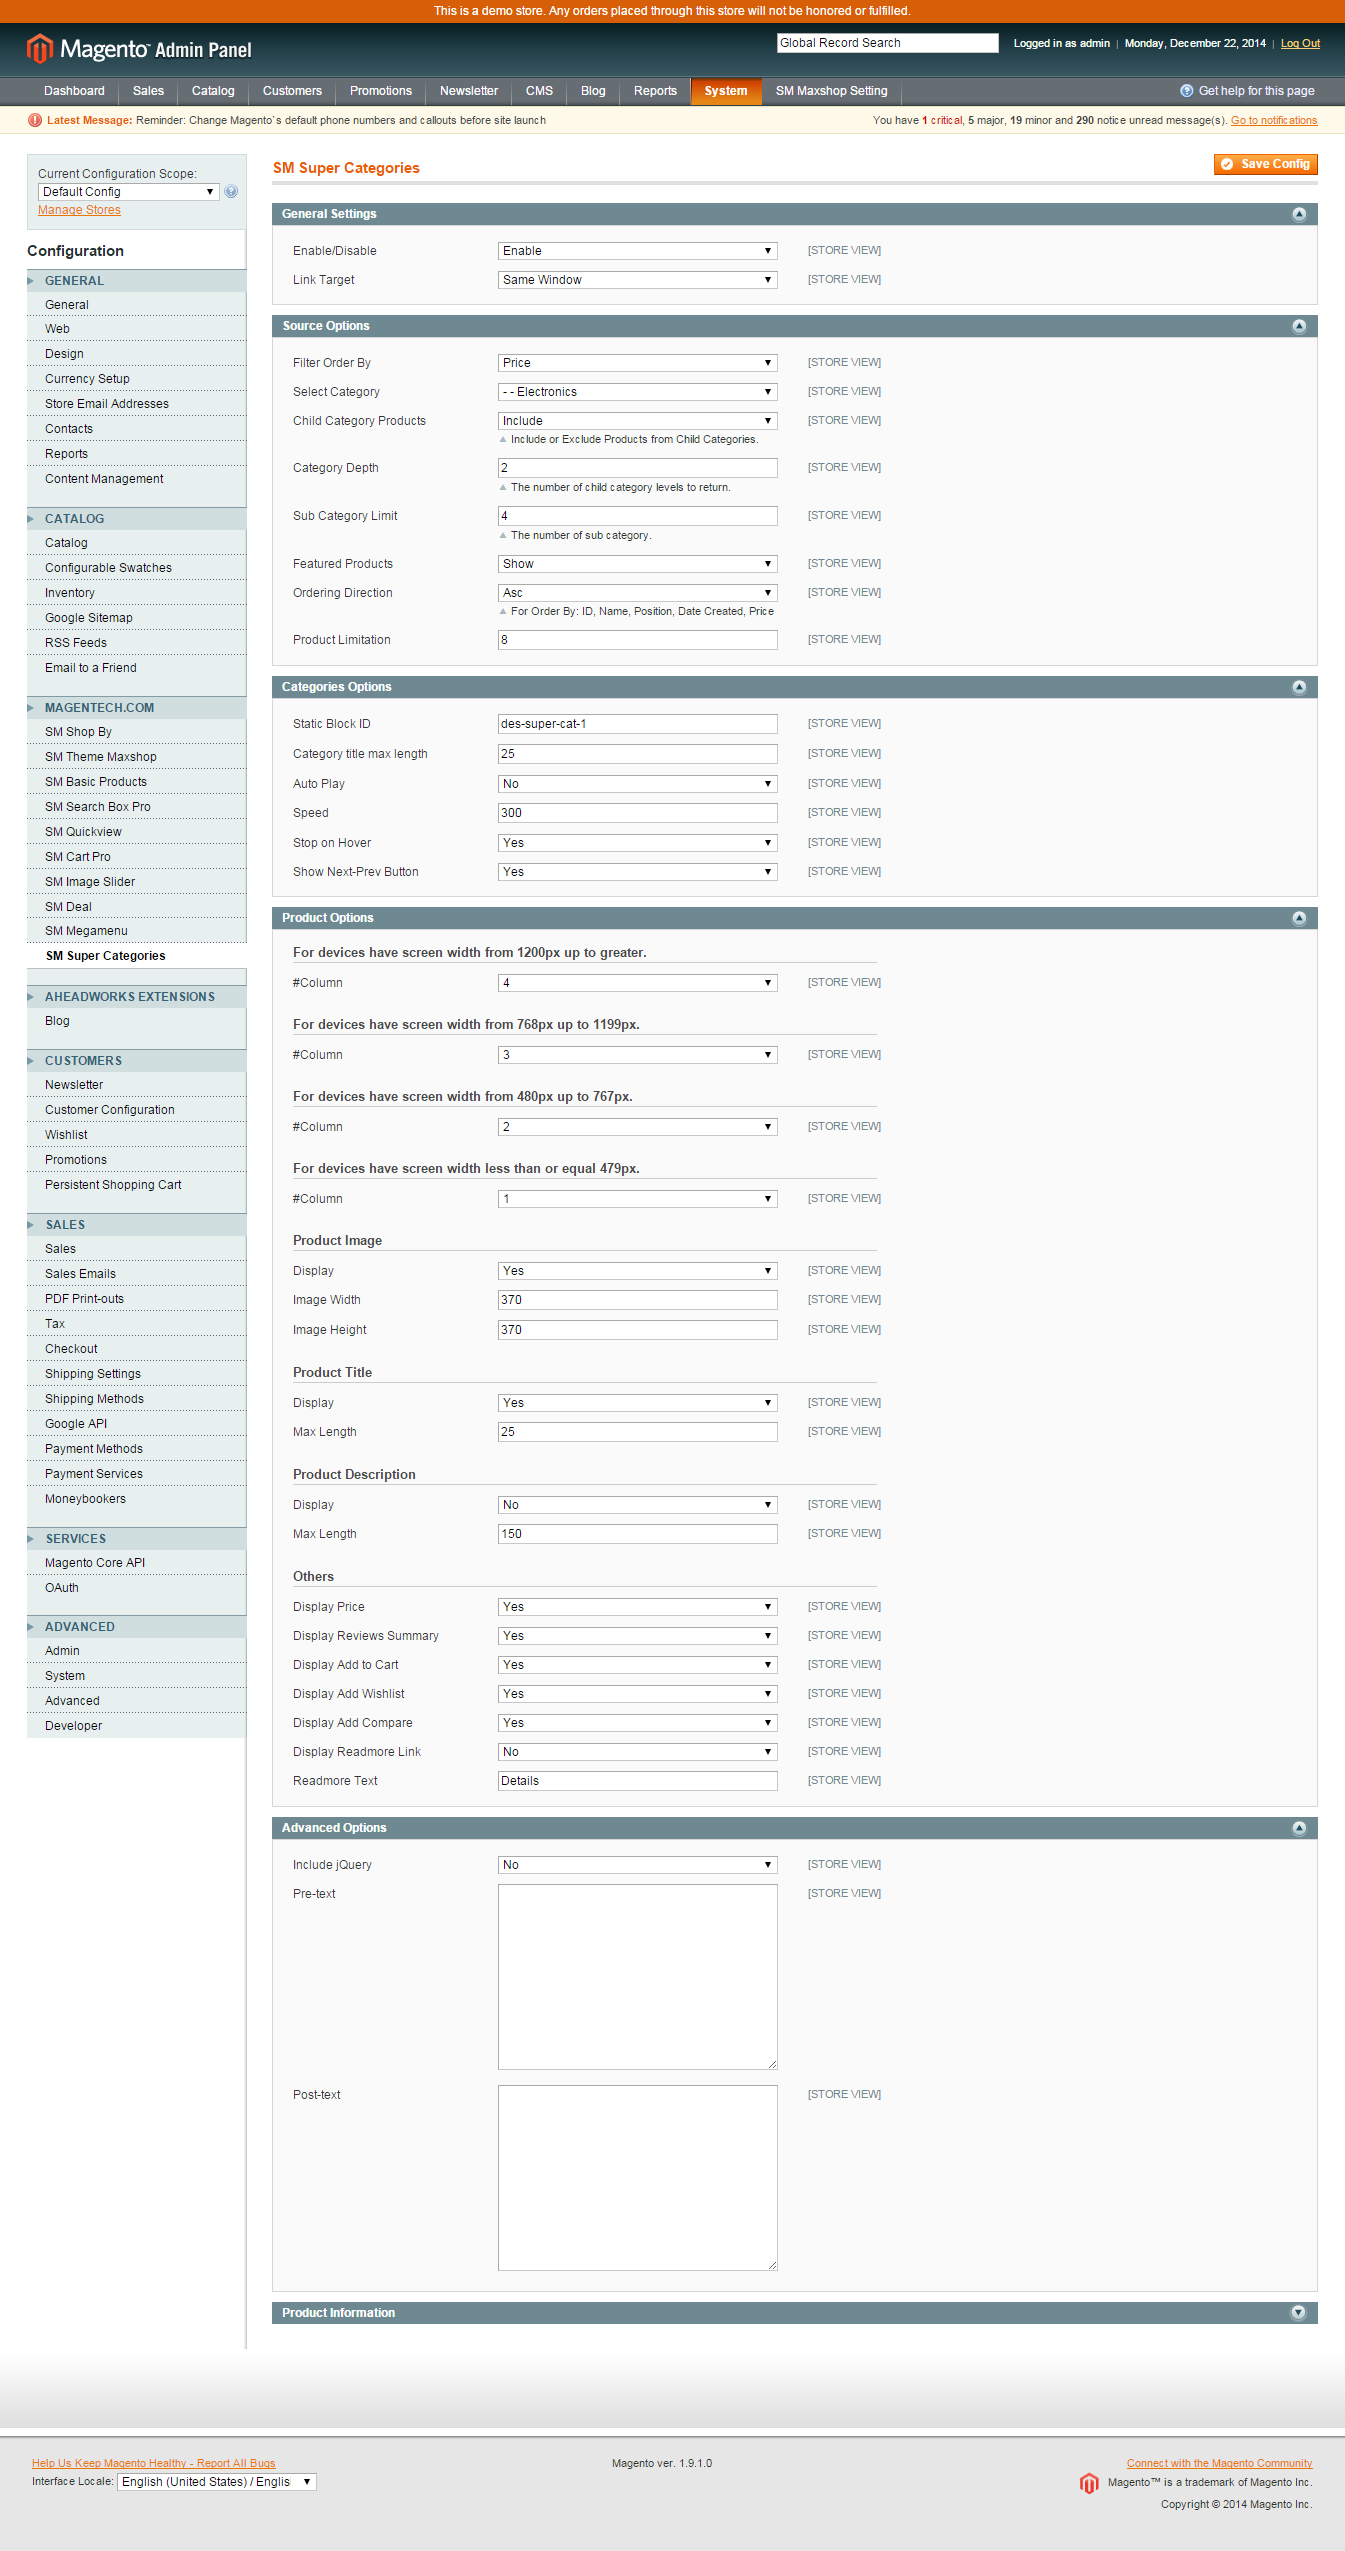Click the Product Limitation field
This screenshot has height=2551, width=1345.
click(x=637, y=640)
